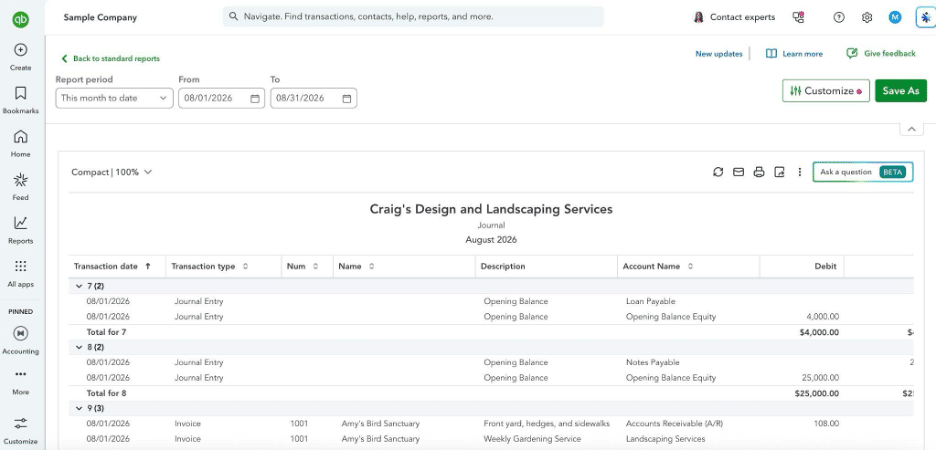Open the Compact 100% view dropdown
Viewport: 936px width, 450px height.
click(x=112, y=172)
